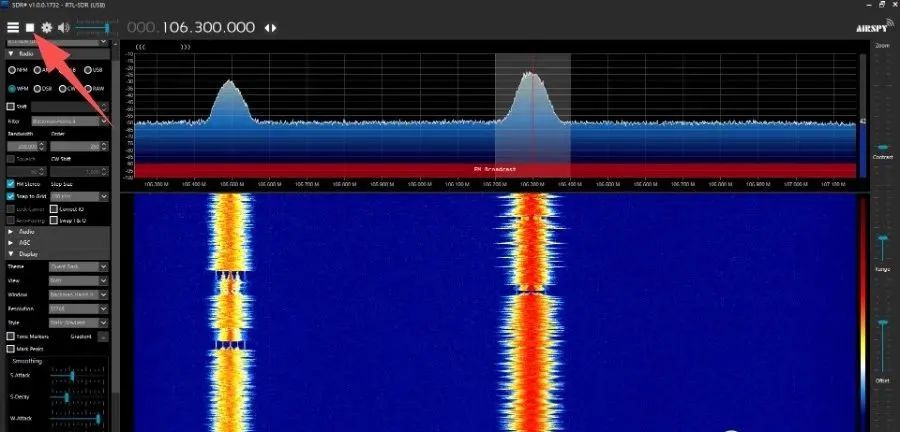Open the Gradient editor button
Viewport: 900px width, 432px height.
tap(103, 337)
